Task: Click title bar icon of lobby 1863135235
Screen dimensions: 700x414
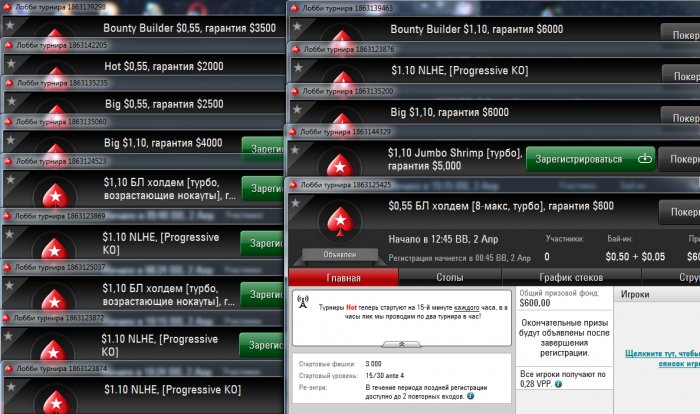Action: pos(9,83)
